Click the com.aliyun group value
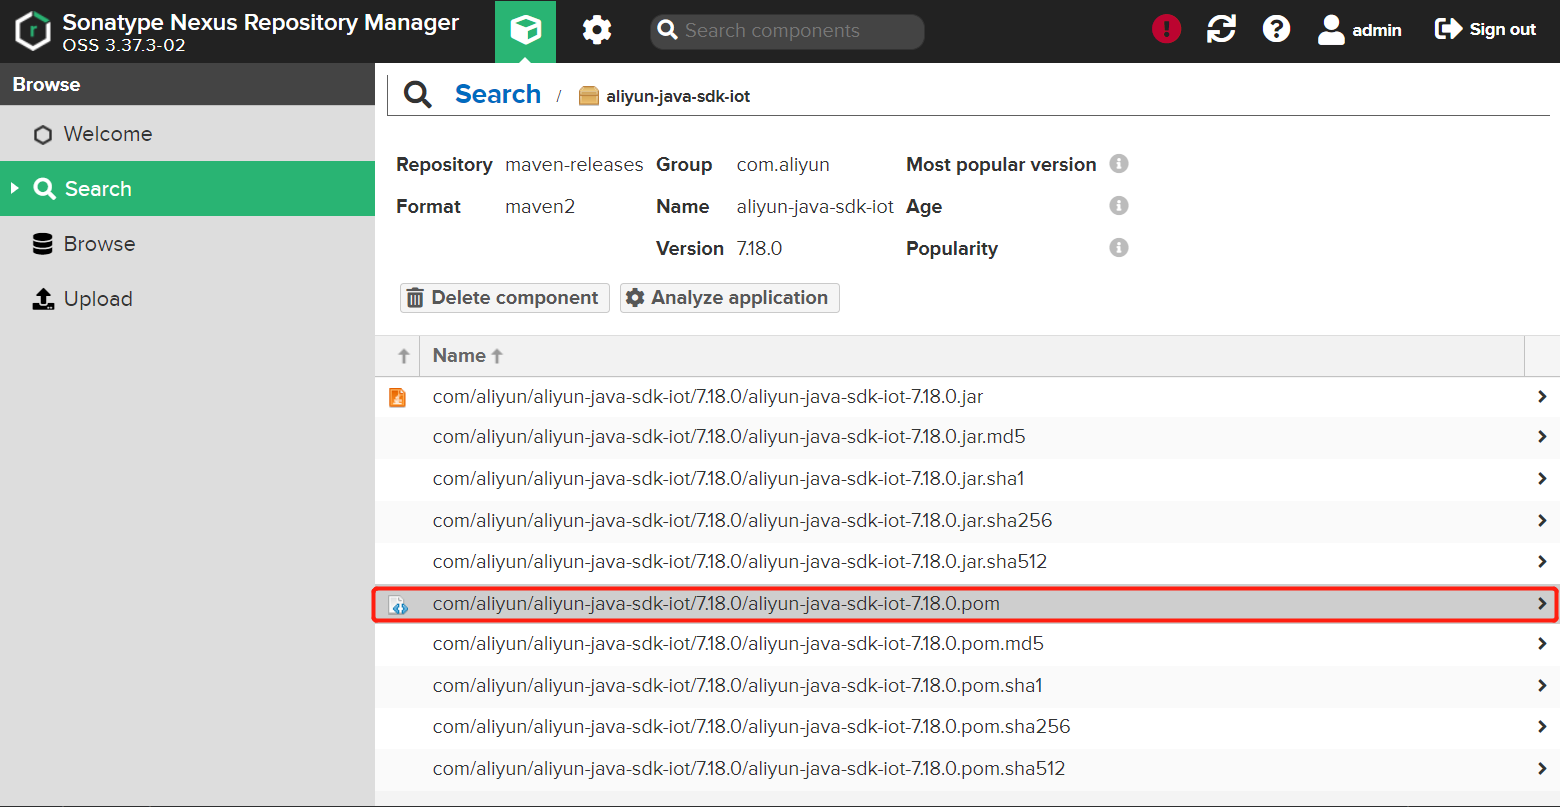 (x=783, y=165)
